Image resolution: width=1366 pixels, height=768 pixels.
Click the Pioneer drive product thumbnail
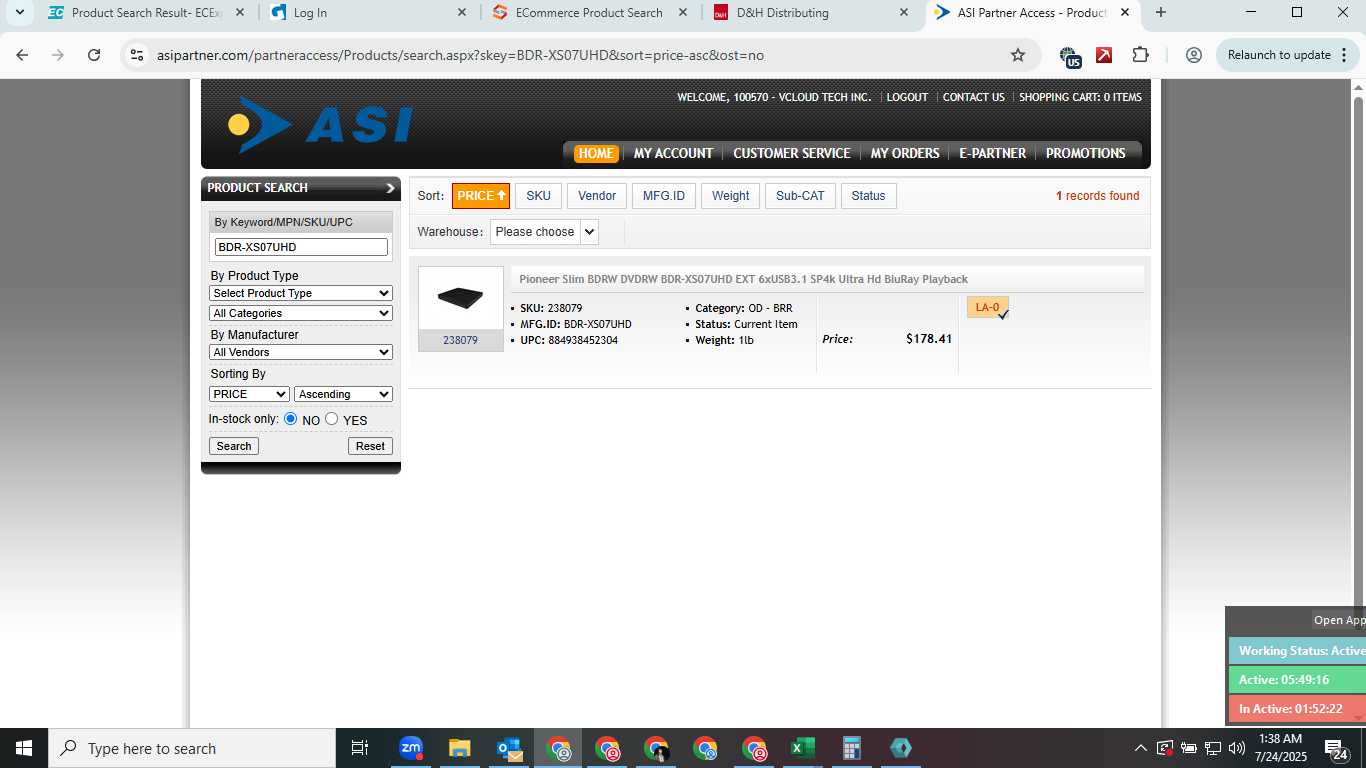(x=461, y=298)
